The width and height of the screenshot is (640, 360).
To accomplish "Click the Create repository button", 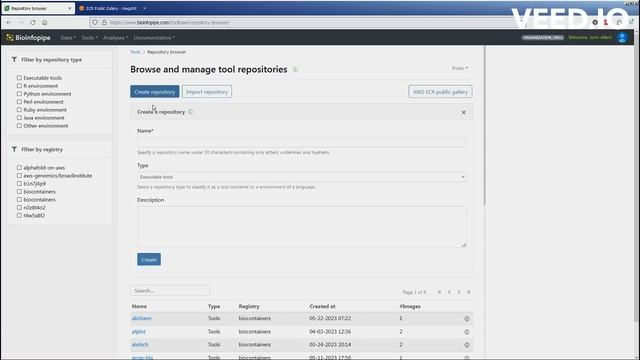I will pos(155,92).
